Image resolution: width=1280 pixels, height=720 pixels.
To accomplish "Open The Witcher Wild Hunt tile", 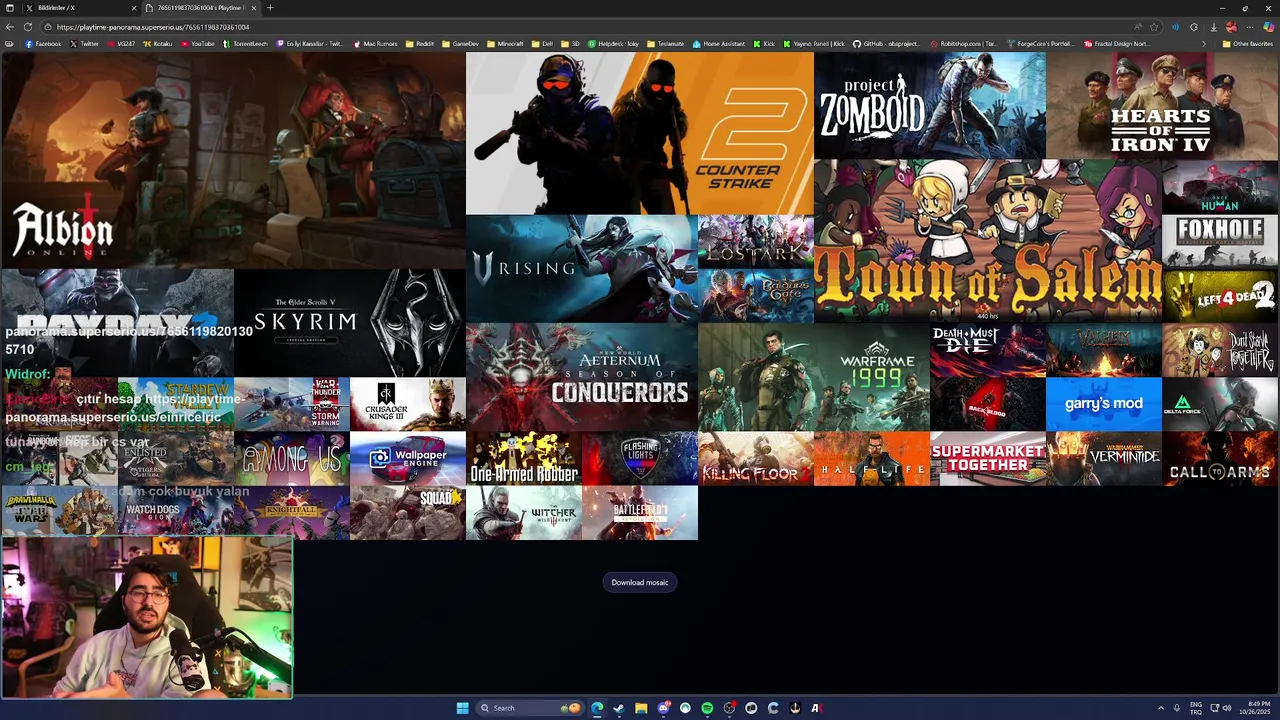I will click(x=523, y=512).
